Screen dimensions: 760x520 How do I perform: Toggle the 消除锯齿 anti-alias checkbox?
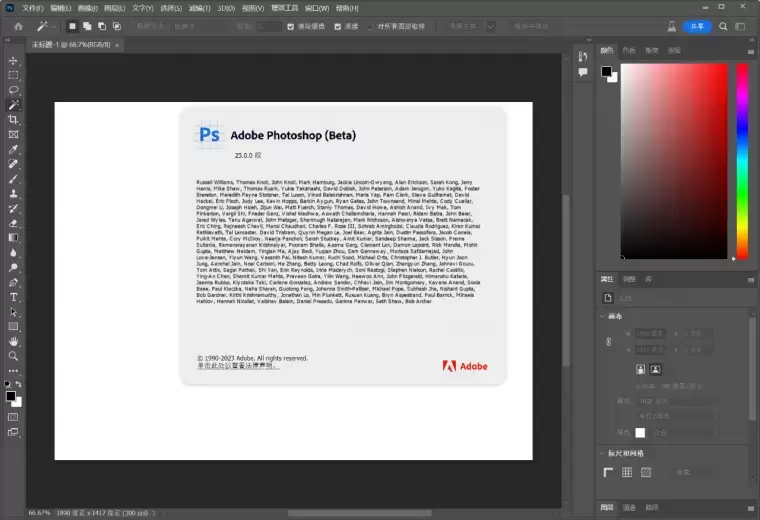coord(290,27)
